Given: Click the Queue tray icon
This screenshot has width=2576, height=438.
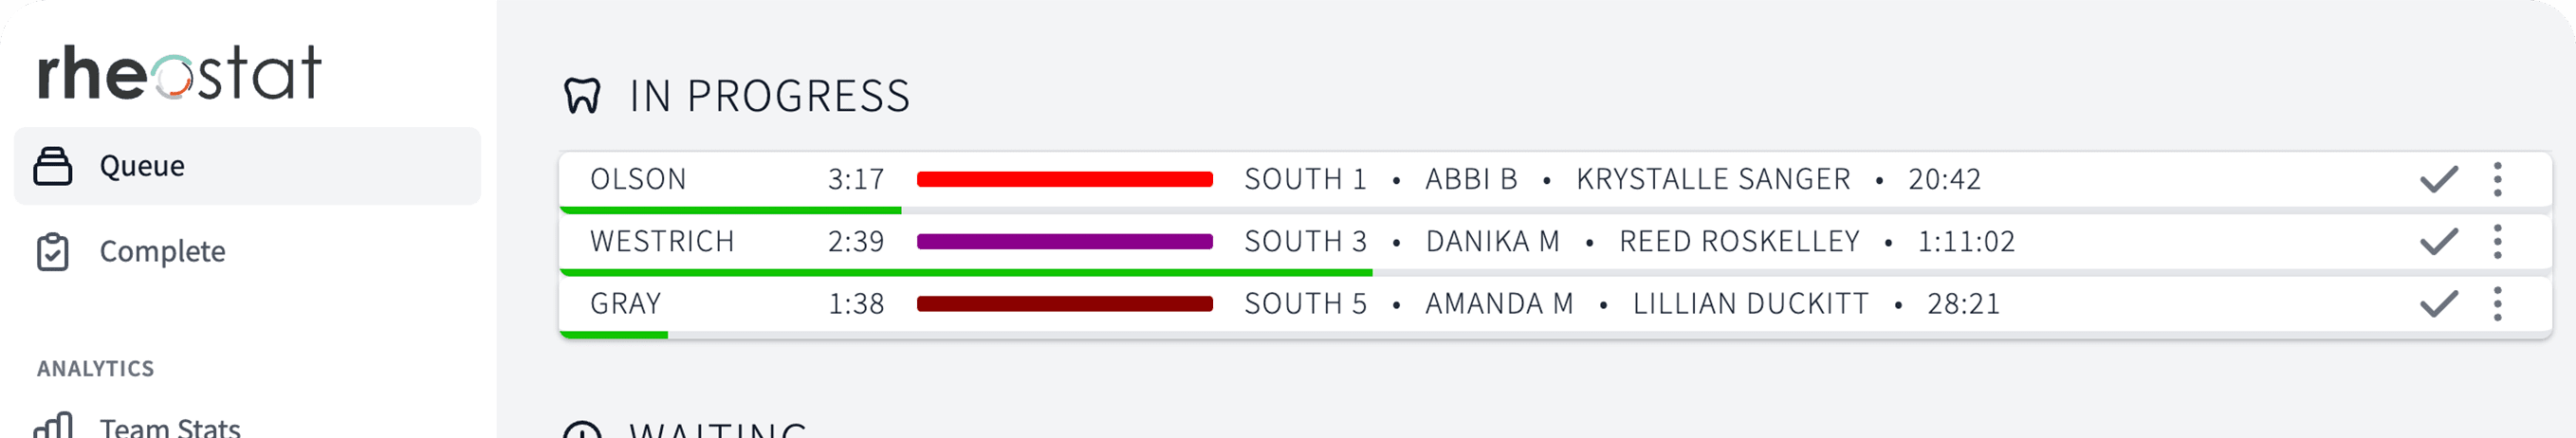Looking at the screenshot, I should click(x=53, y=166).
